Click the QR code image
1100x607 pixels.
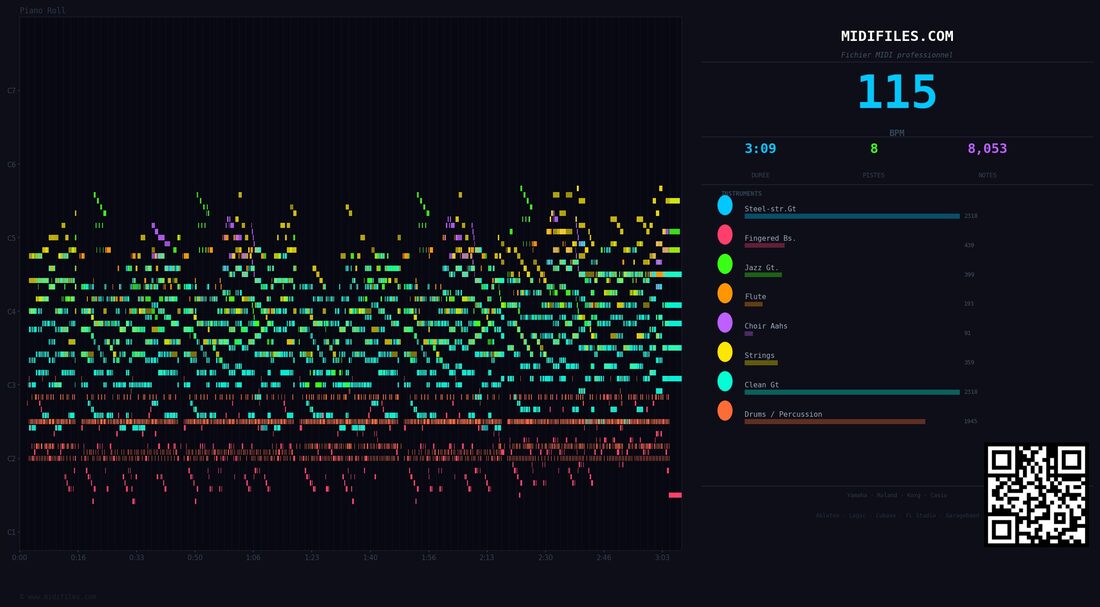(x=1036, y=495)
